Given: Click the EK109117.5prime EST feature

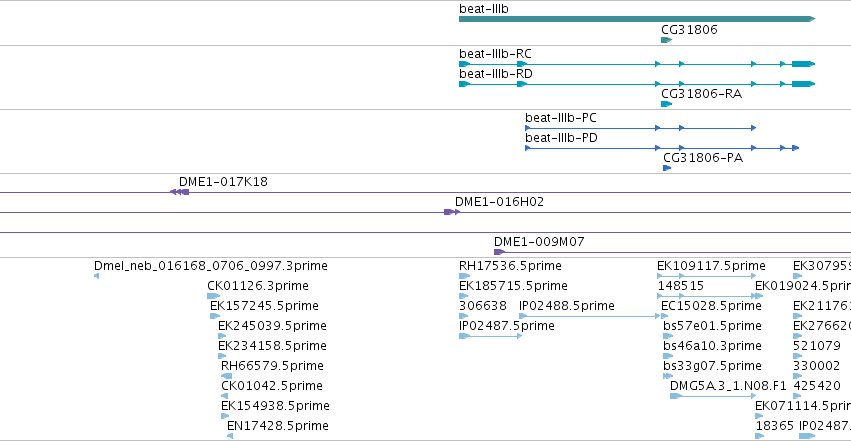Looking at the screenshot, I should pyautogui.click(x=711, y=276).
